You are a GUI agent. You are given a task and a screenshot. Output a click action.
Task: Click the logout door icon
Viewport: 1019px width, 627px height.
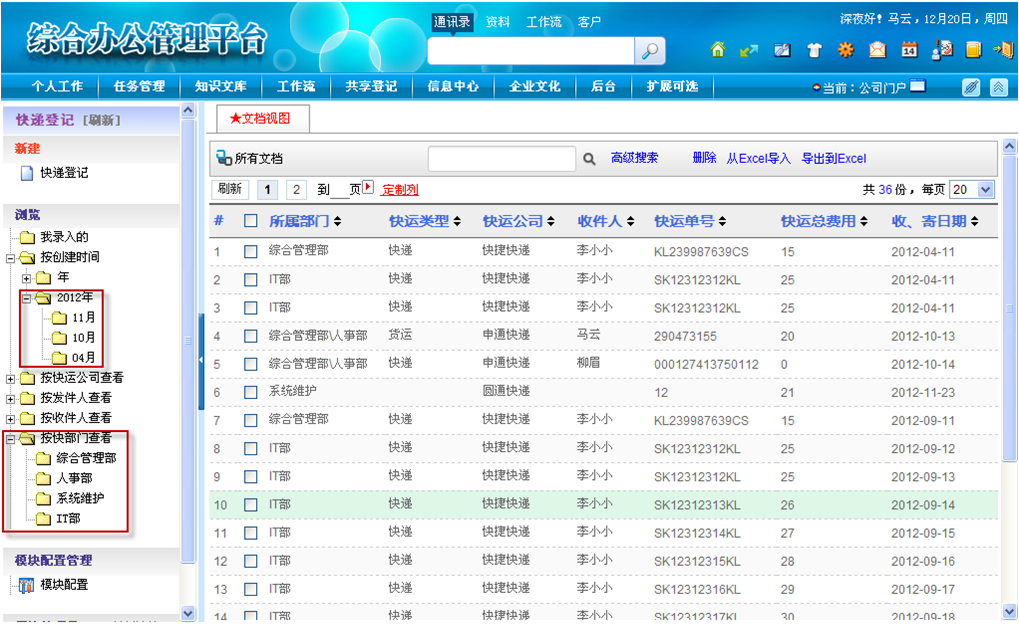click(1003, 49)
